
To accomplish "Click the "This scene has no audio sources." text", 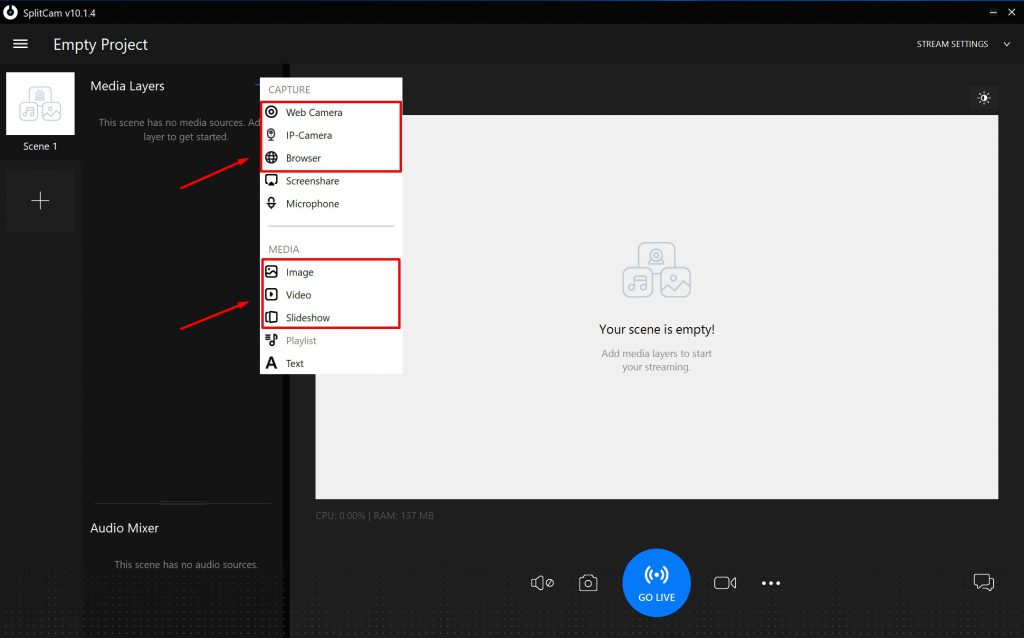I will click(x=186, y=564).
